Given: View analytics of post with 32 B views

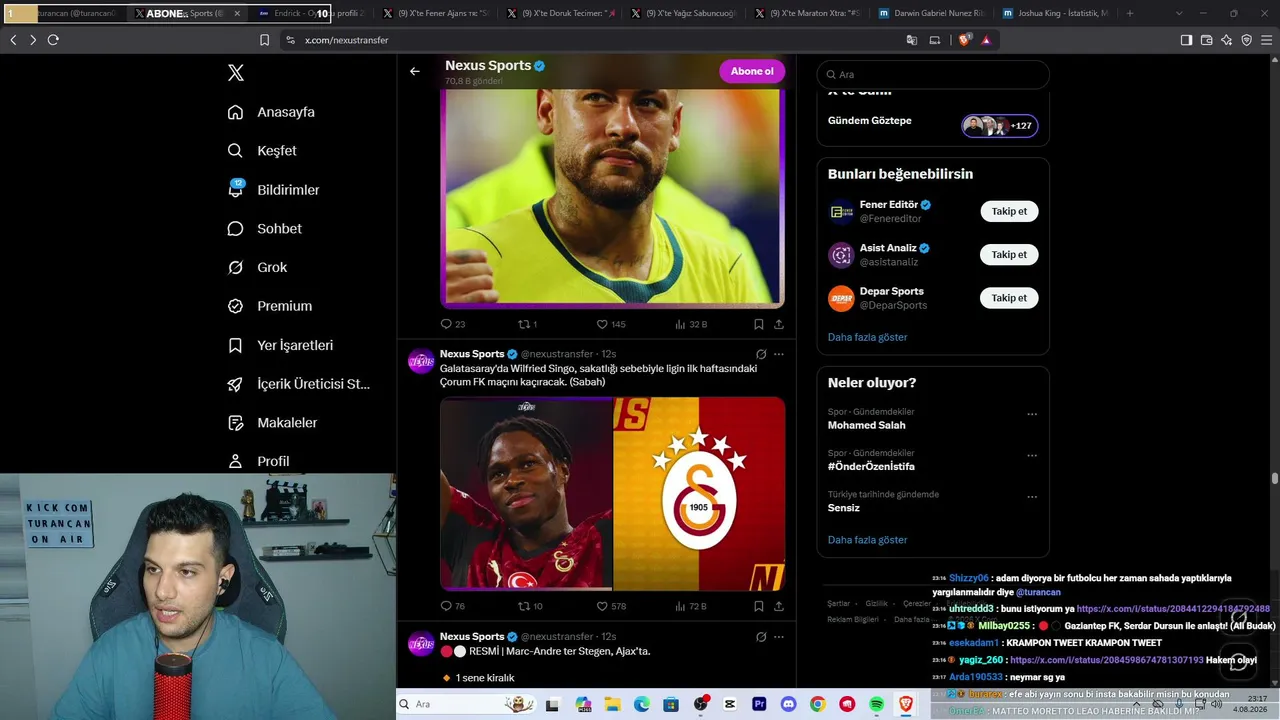Looking at the screenshot, I should 691,324.
